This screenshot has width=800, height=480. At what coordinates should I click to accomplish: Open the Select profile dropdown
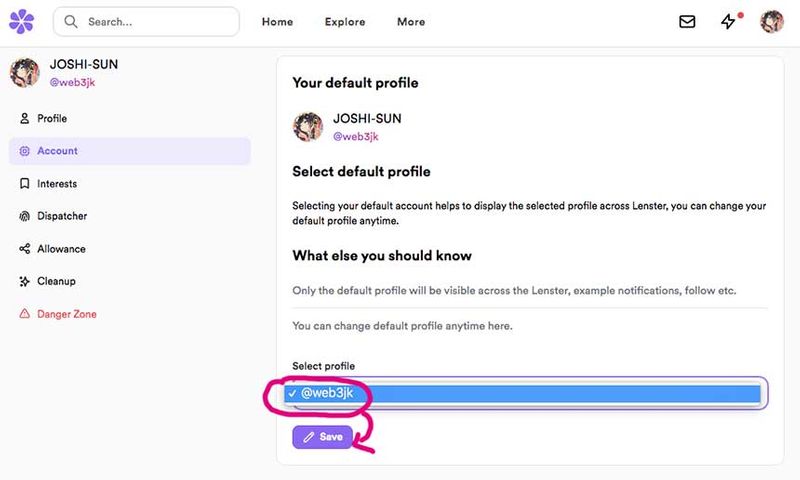[x=528, y=393]
